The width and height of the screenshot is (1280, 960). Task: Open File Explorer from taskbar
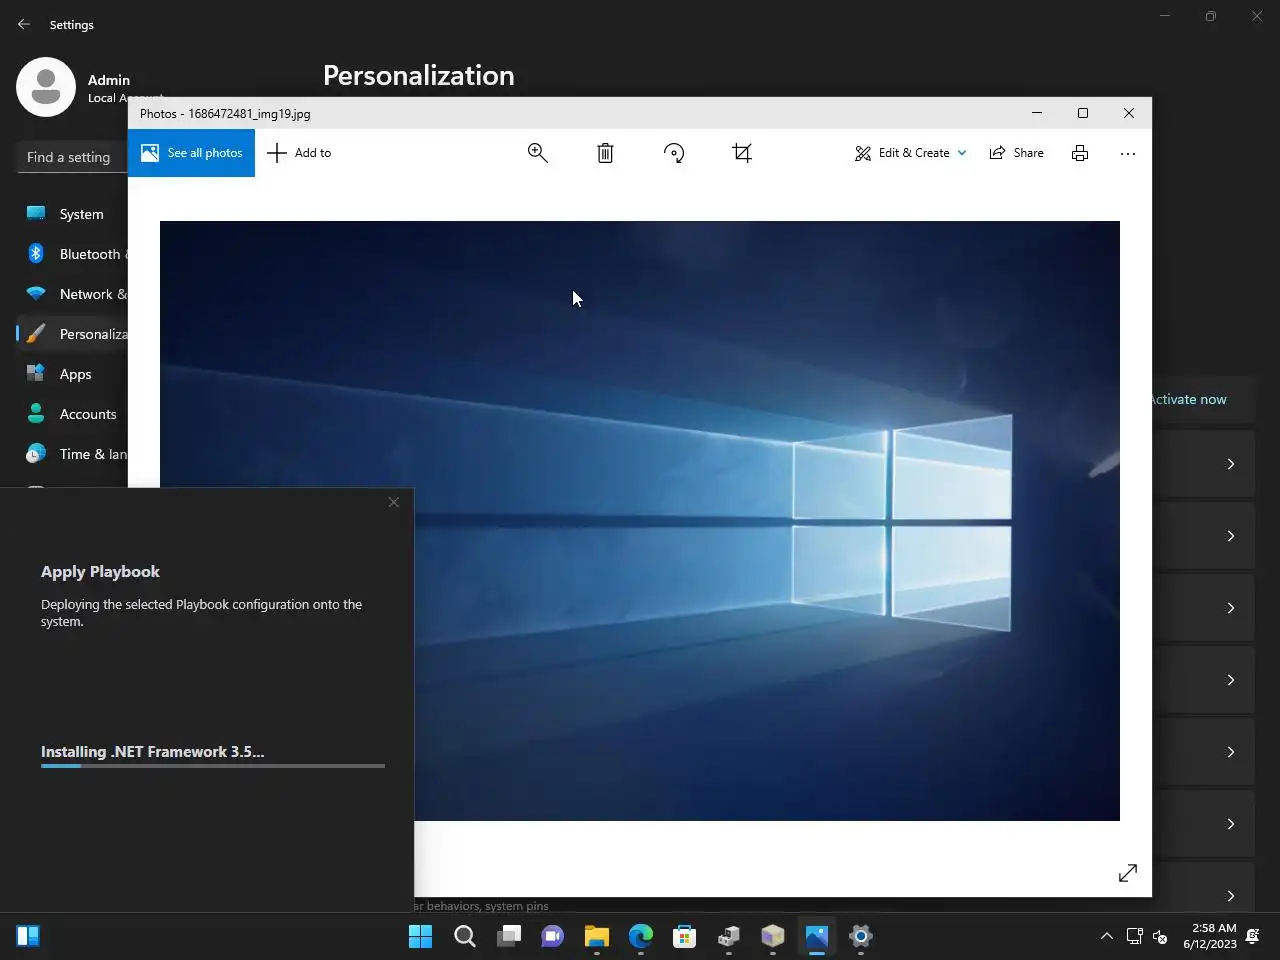[x=597, y=936]
